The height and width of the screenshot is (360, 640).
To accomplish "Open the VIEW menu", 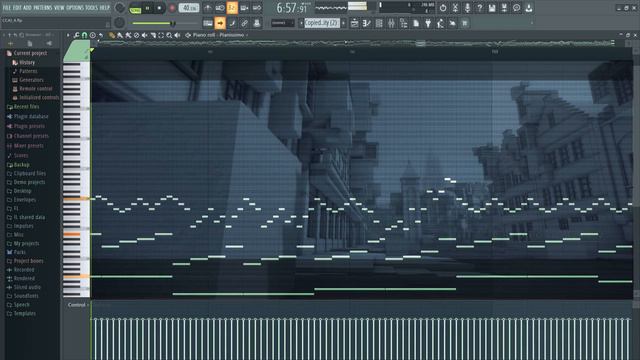I will coord(59,8).
